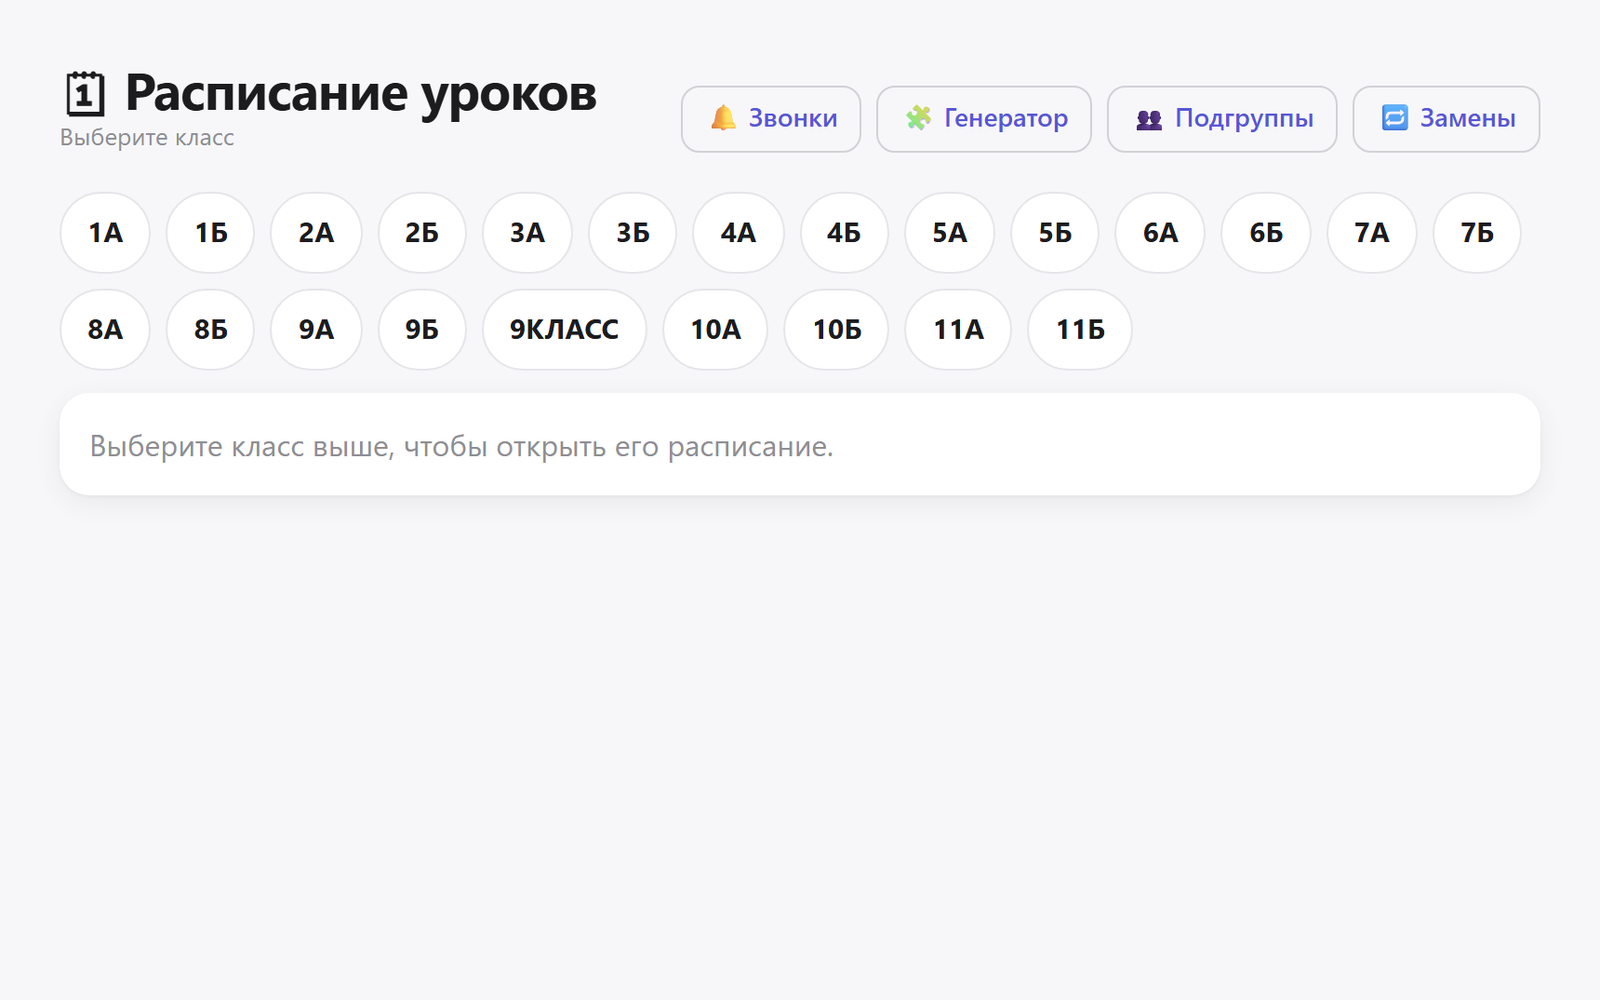Pick class 3А

pyautogui.click(x=527, y=233)
